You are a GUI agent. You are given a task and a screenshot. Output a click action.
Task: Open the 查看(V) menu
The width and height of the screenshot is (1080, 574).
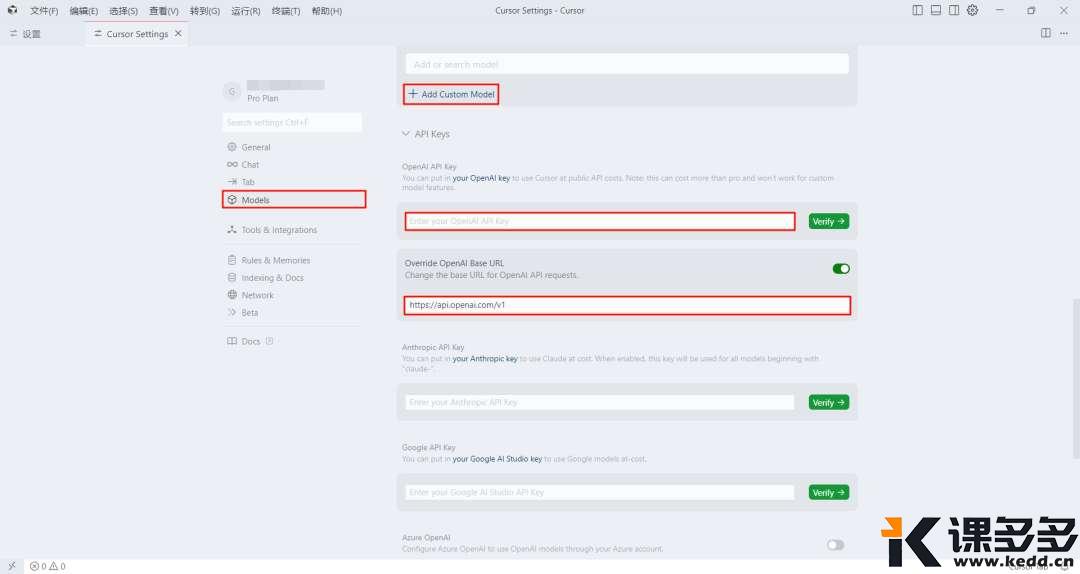tap(164, 11)
